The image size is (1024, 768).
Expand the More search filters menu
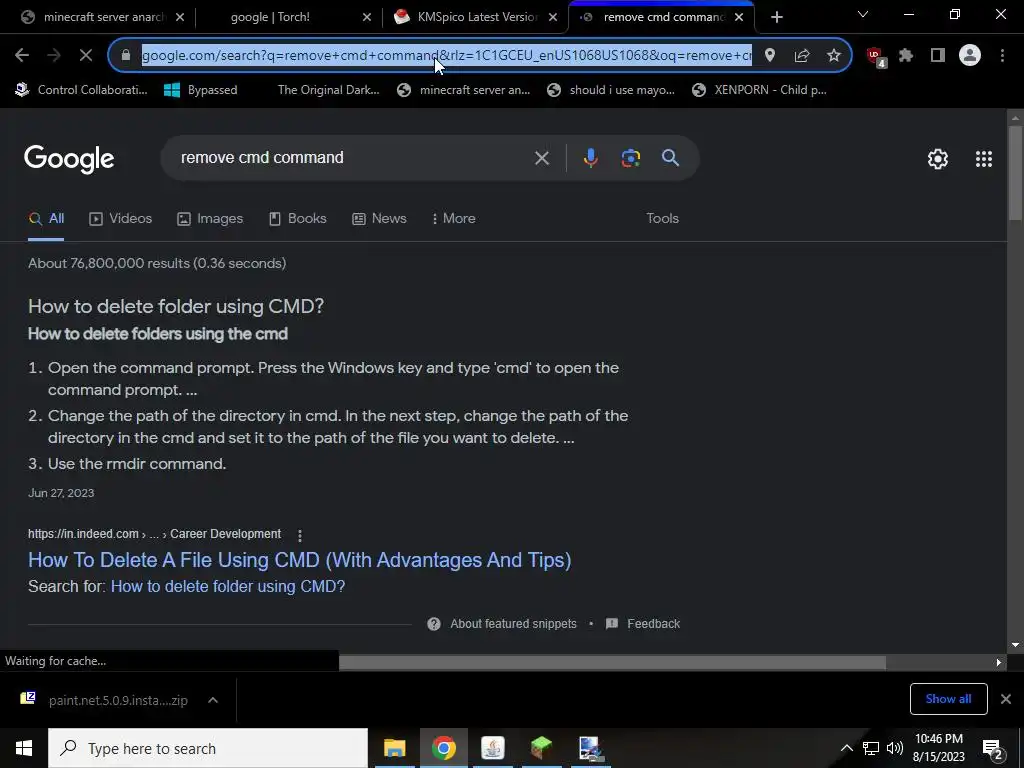[x=453, y=219]
